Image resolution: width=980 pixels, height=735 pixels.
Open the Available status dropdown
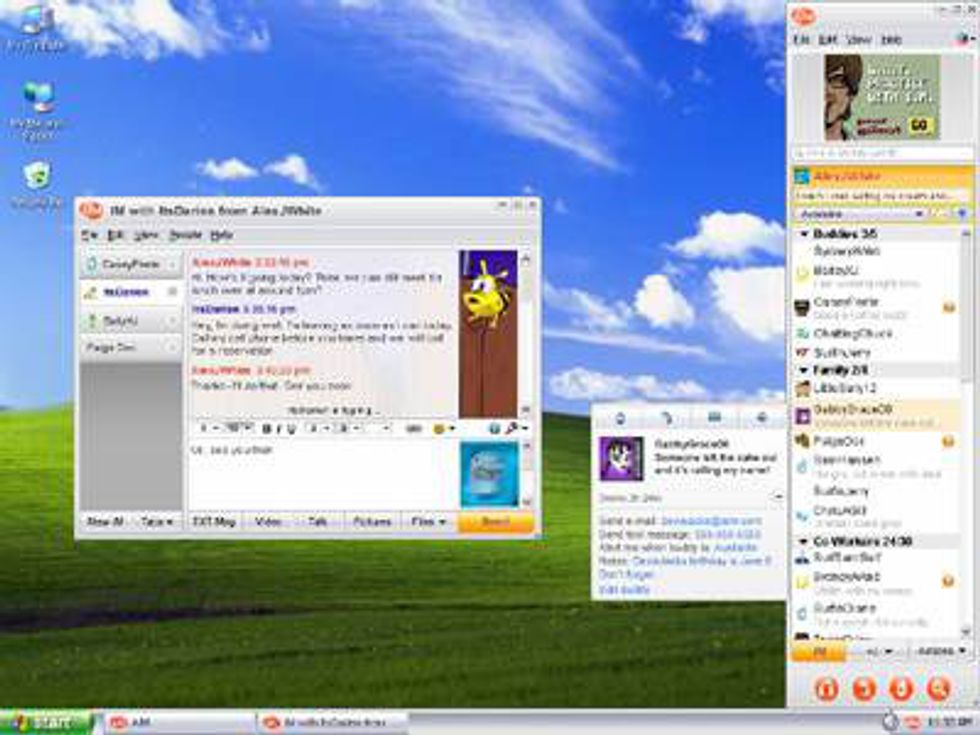pos(860,213)
